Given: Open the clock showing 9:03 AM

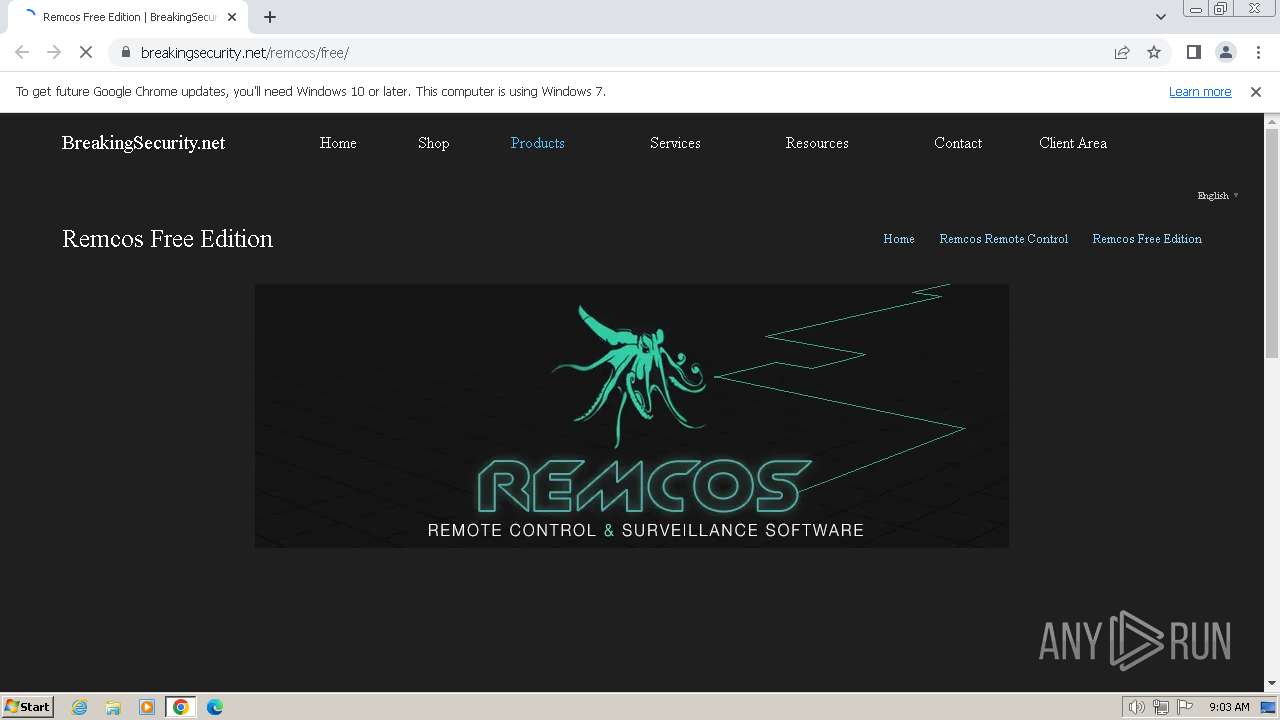Looking at the screenshot, I should pos(1229,707).
